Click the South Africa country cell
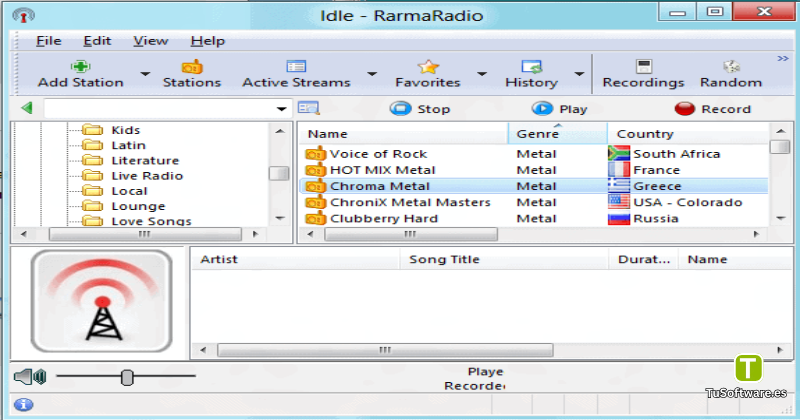 [x=677, y=154]
